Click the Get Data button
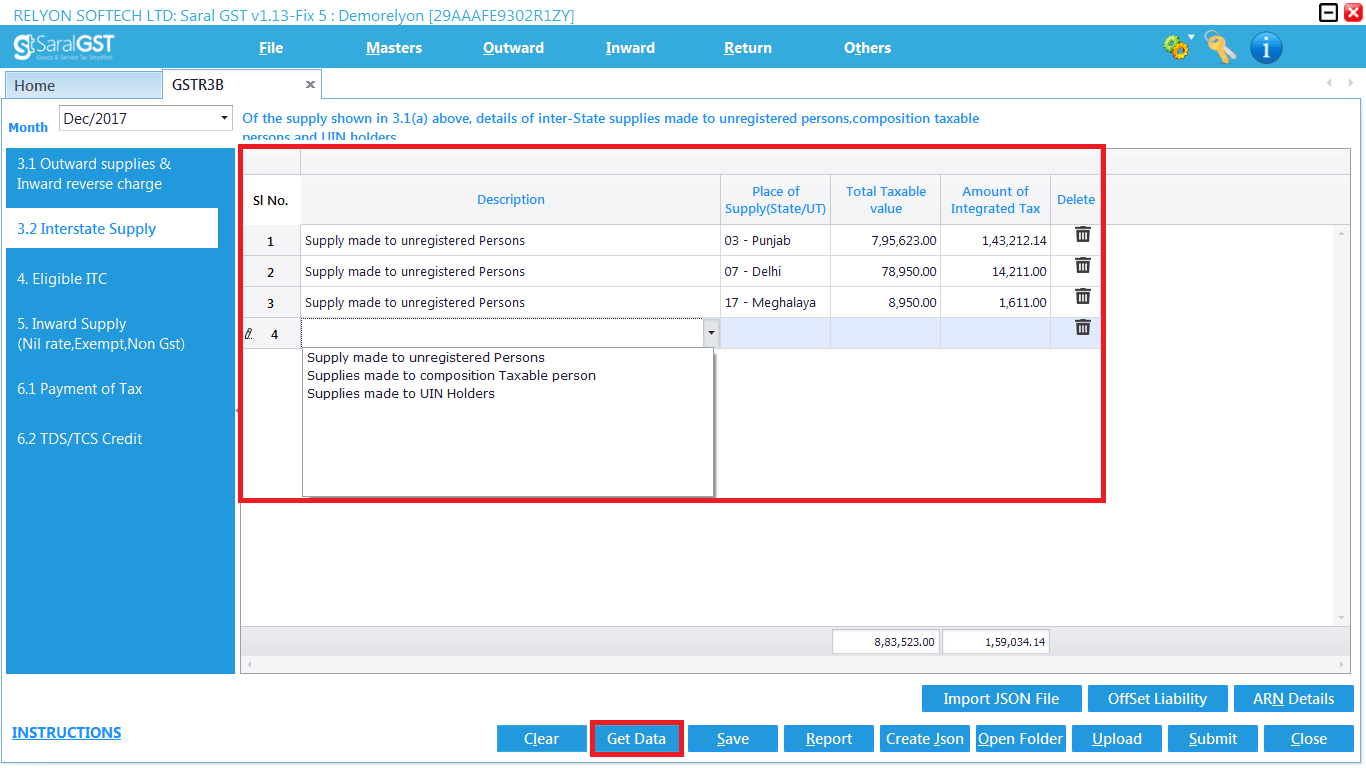This screenshot has width=1366, height=768. point(637,738)
